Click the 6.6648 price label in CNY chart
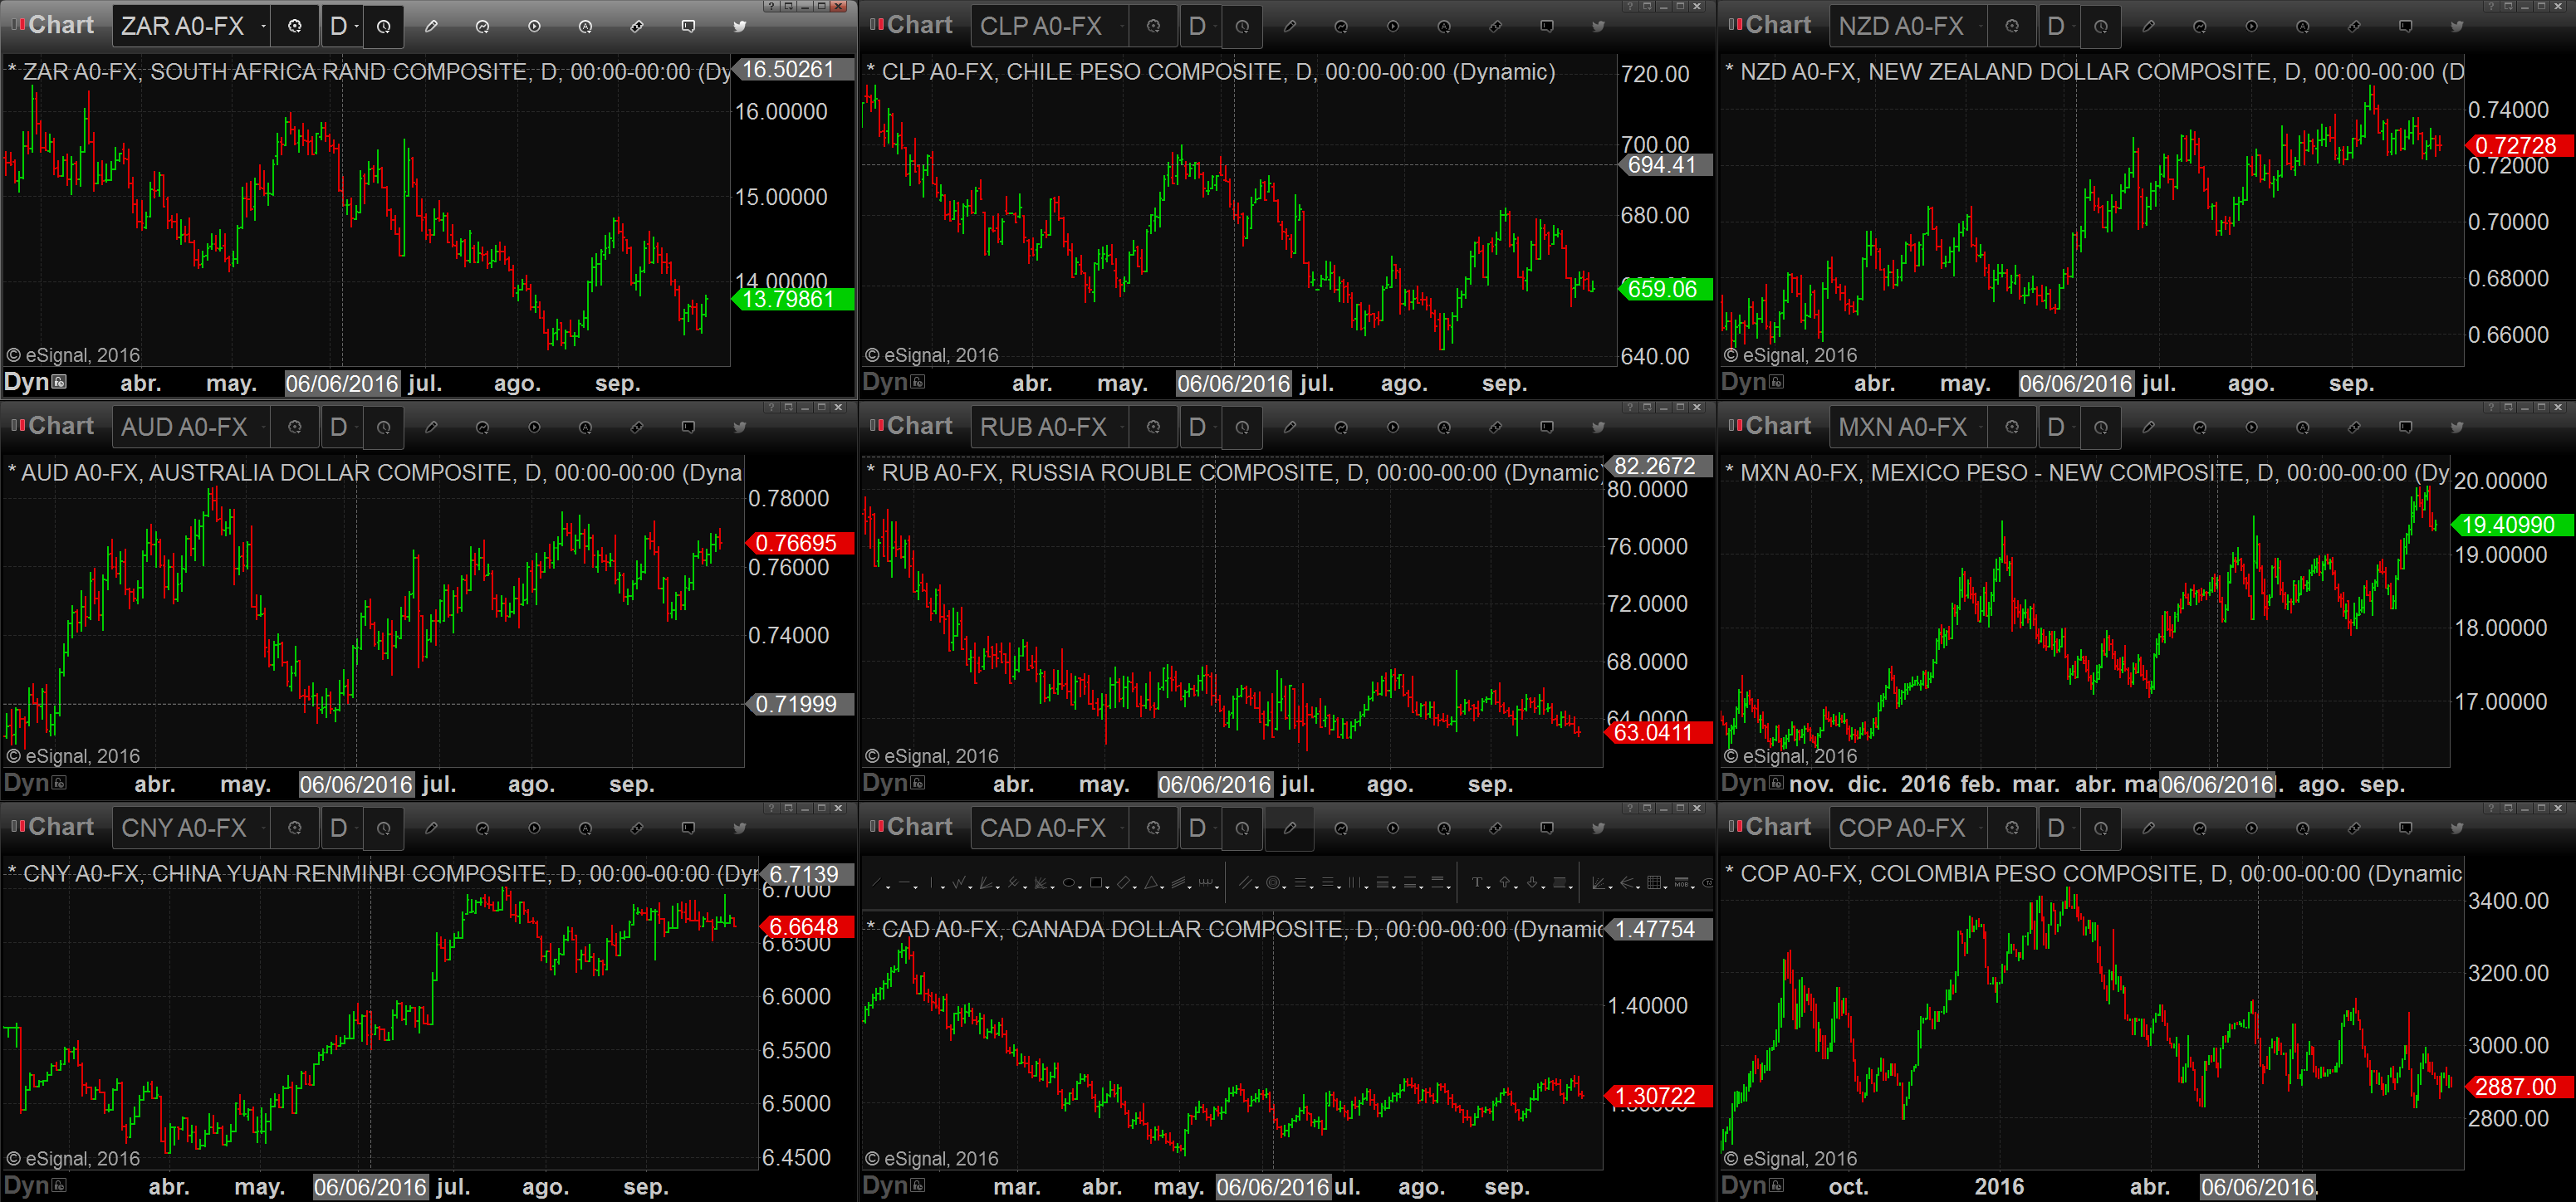The height and width of the screenshot is (1202, 2576). 808,927
